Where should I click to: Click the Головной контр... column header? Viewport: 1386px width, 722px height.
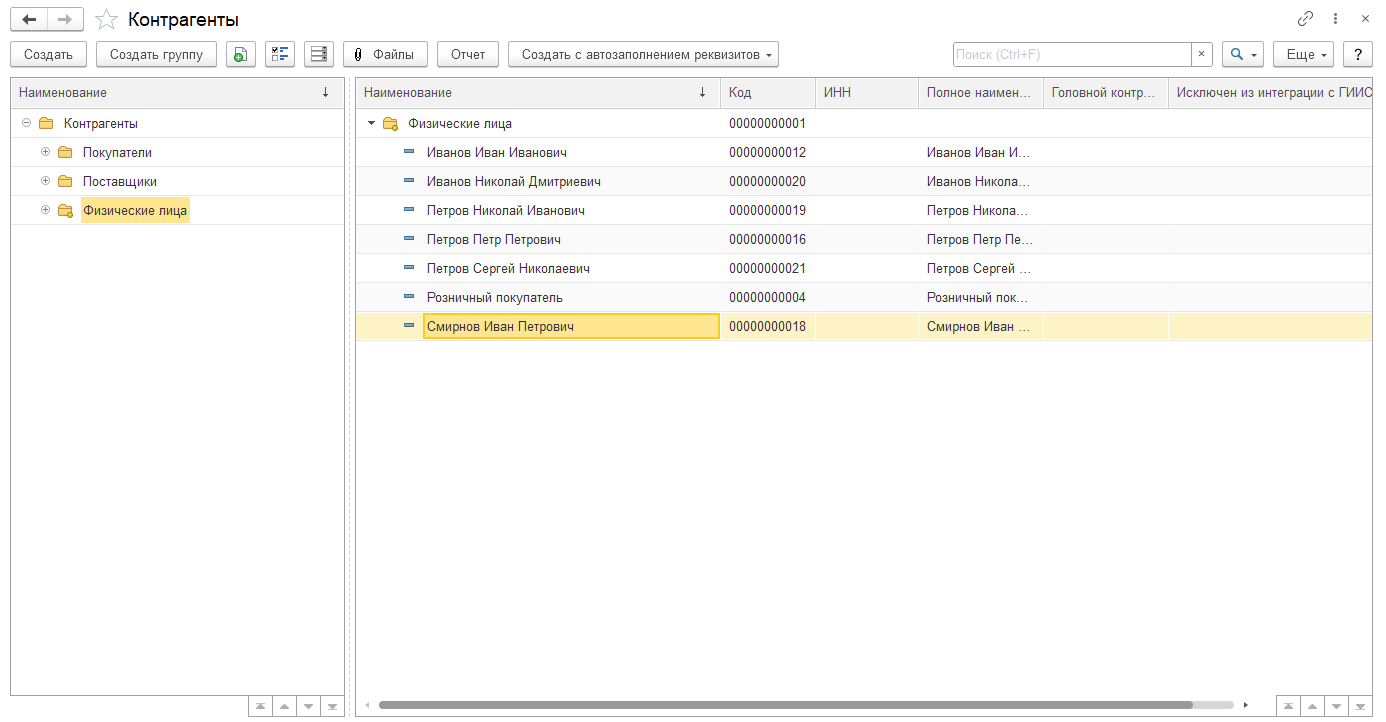coord(1106,92)
